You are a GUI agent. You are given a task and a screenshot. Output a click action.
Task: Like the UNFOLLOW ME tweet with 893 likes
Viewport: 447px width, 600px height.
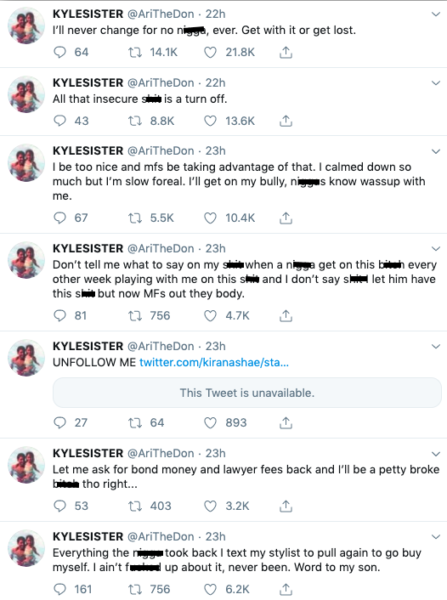[x=210, y=422]
